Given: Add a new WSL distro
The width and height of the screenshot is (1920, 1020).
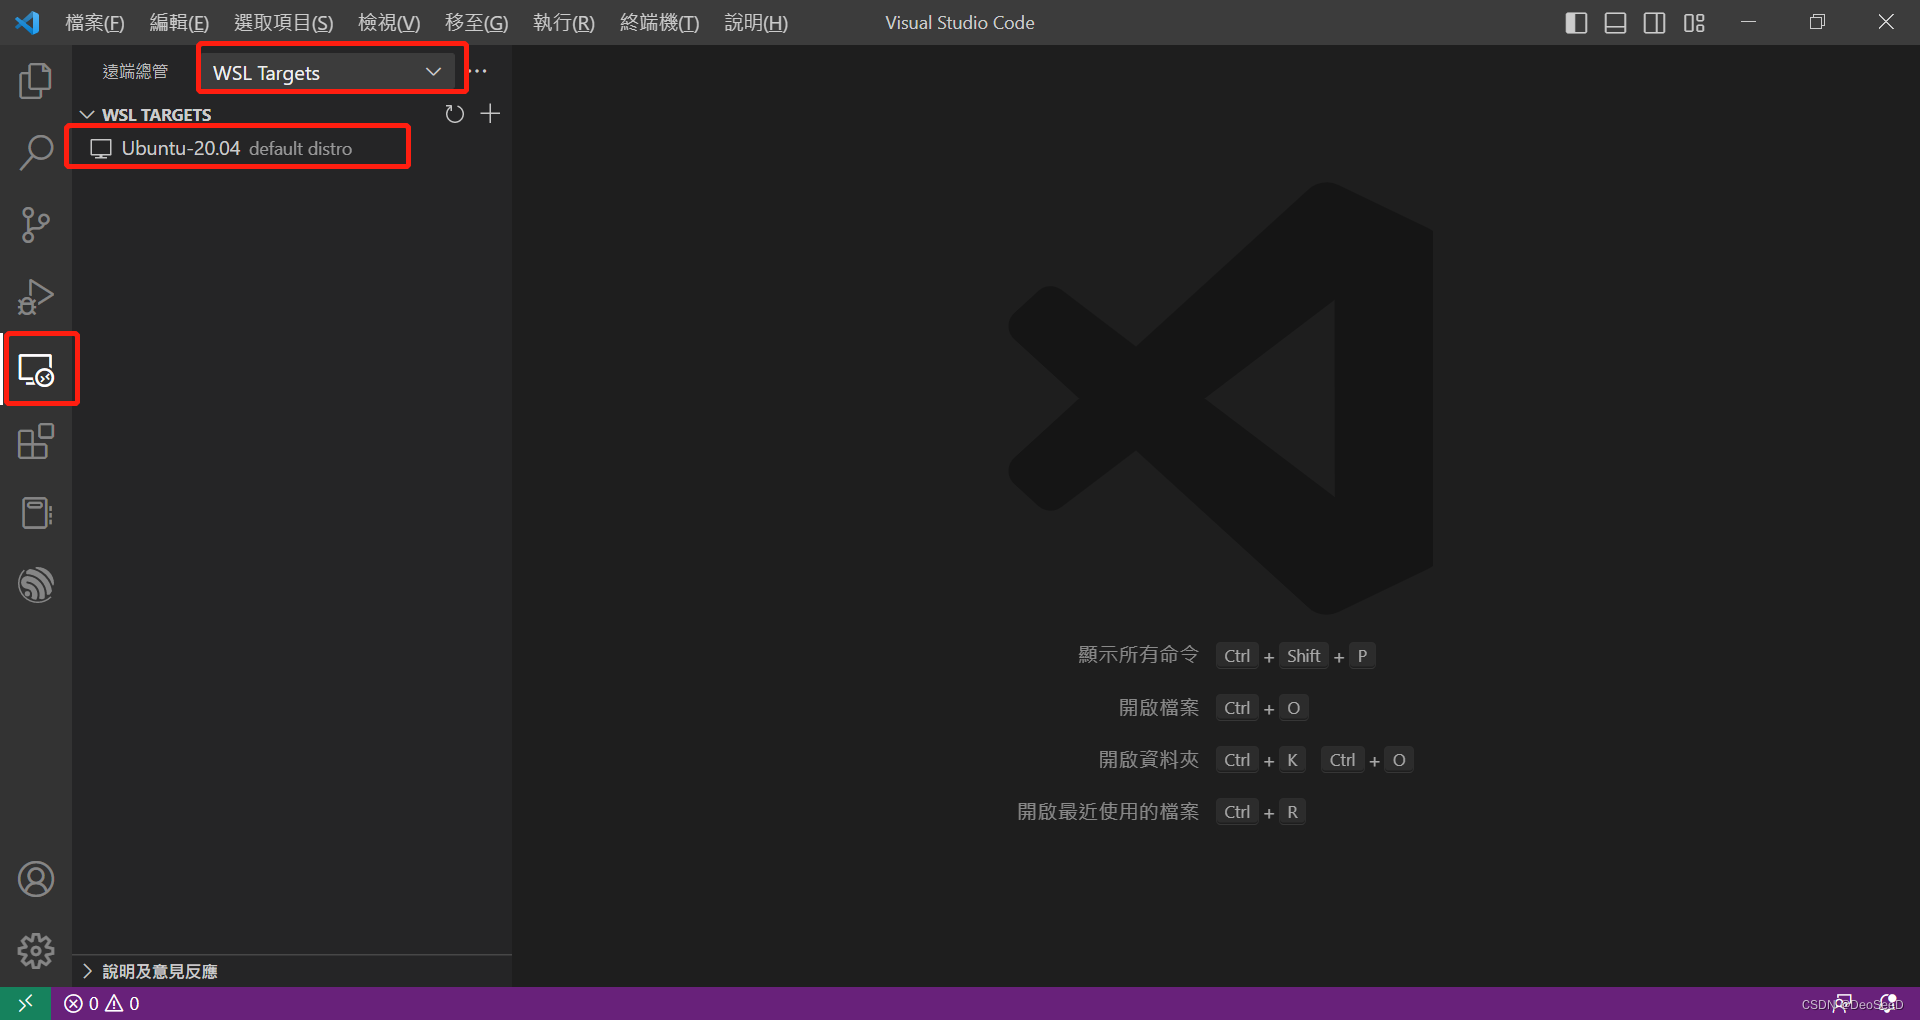Looking at the screenshot, I should coord(490,114).
